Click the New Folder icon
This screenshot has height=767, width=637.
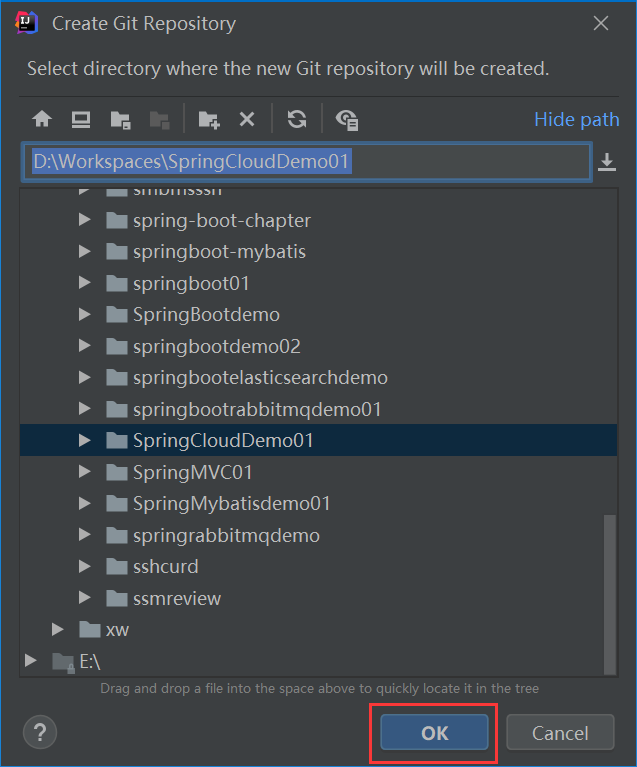click(x=209, y=120)
